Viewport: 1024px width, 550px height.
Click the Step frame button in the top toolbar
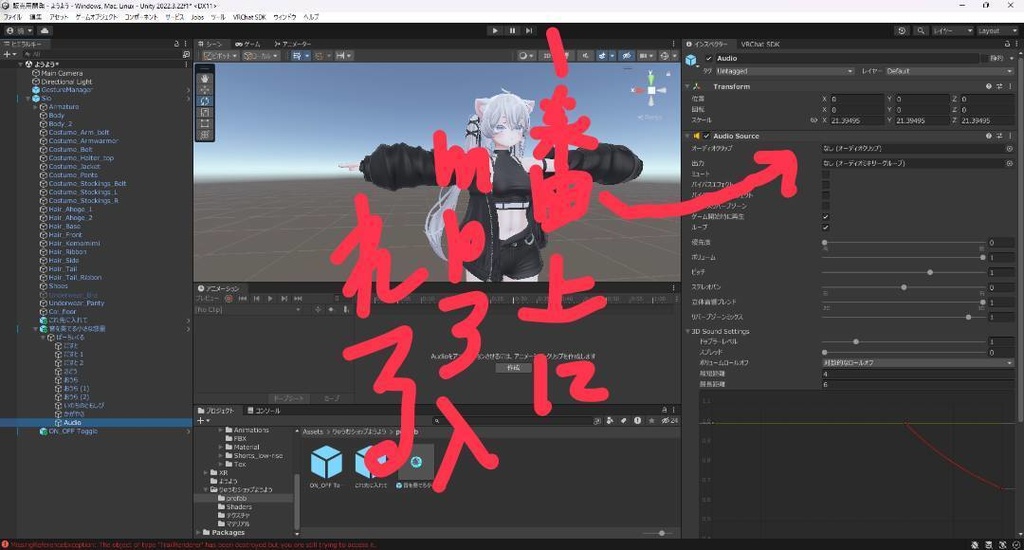coord(529,31)
